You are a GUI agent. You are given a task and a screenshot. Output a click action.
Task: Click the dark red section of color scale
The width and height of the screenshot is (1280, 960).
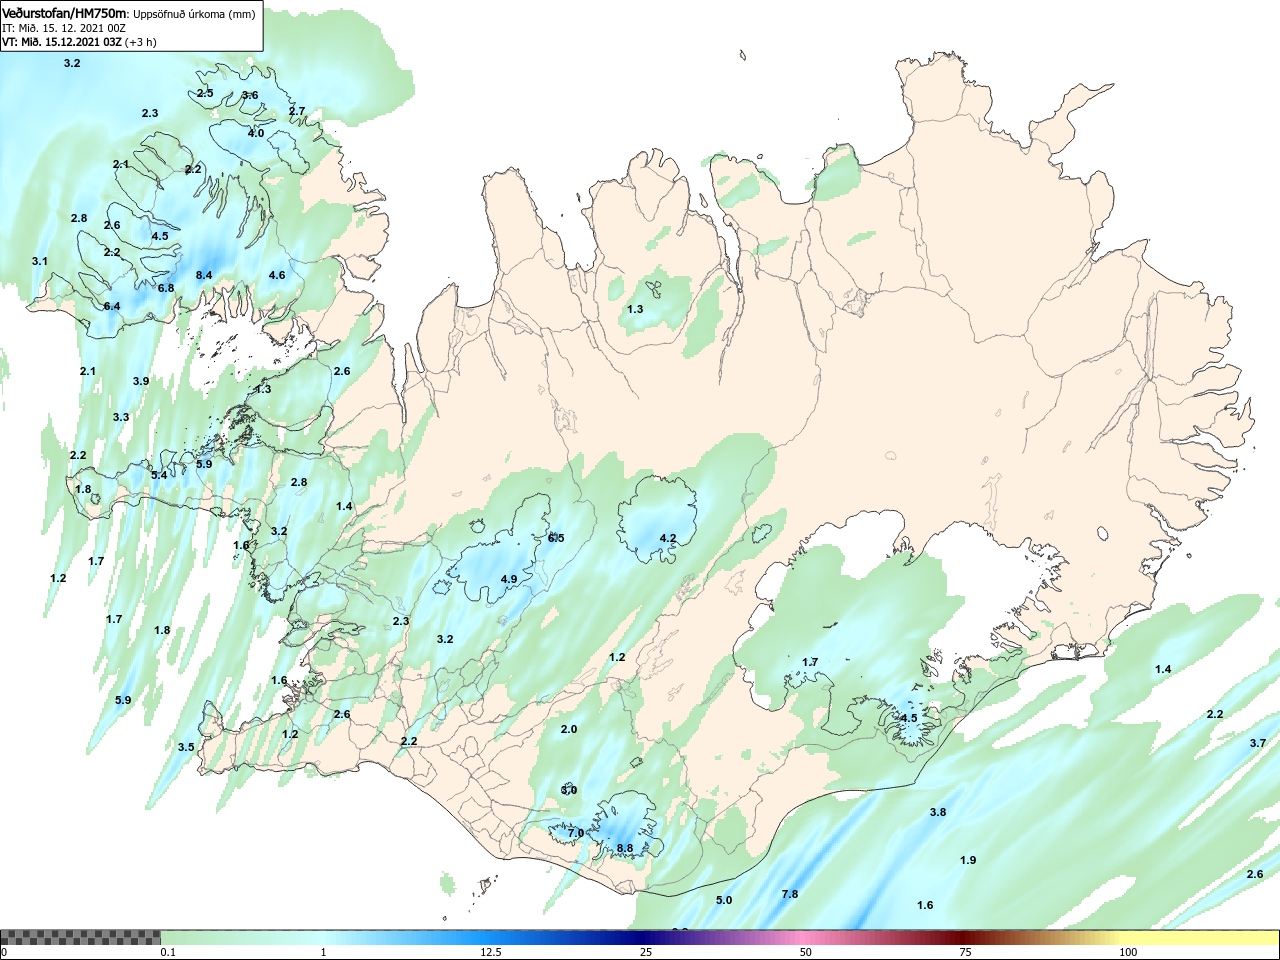965,938
